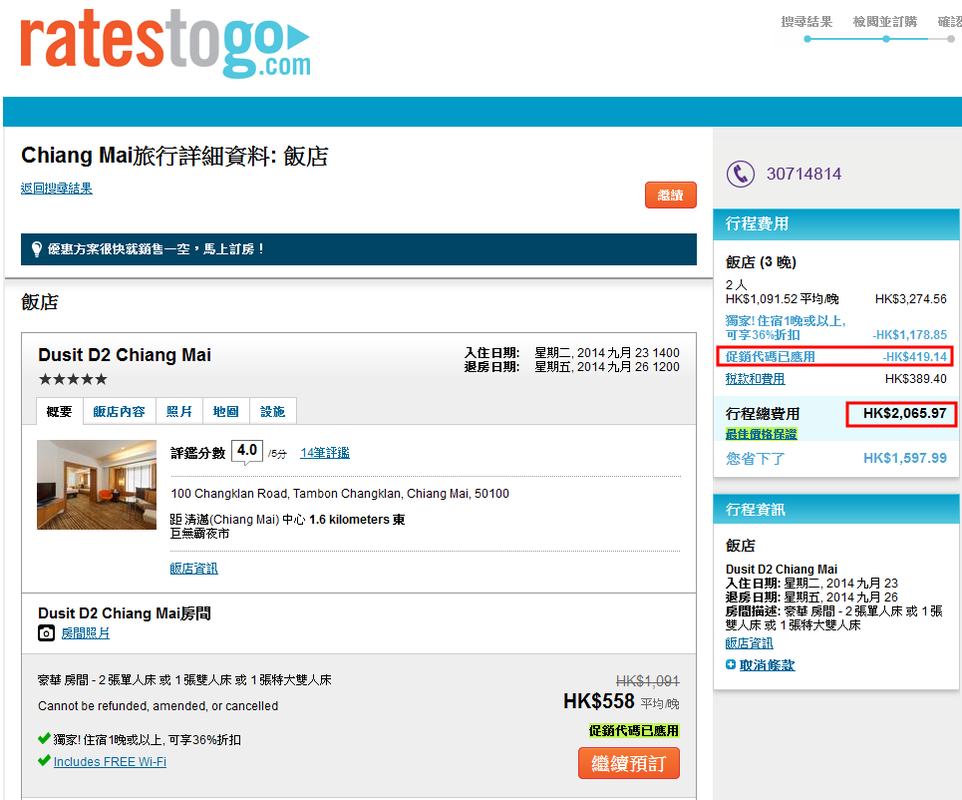Open the 設施 tab
This screenshot has height=800, width=962.
[x=272, y=411]
